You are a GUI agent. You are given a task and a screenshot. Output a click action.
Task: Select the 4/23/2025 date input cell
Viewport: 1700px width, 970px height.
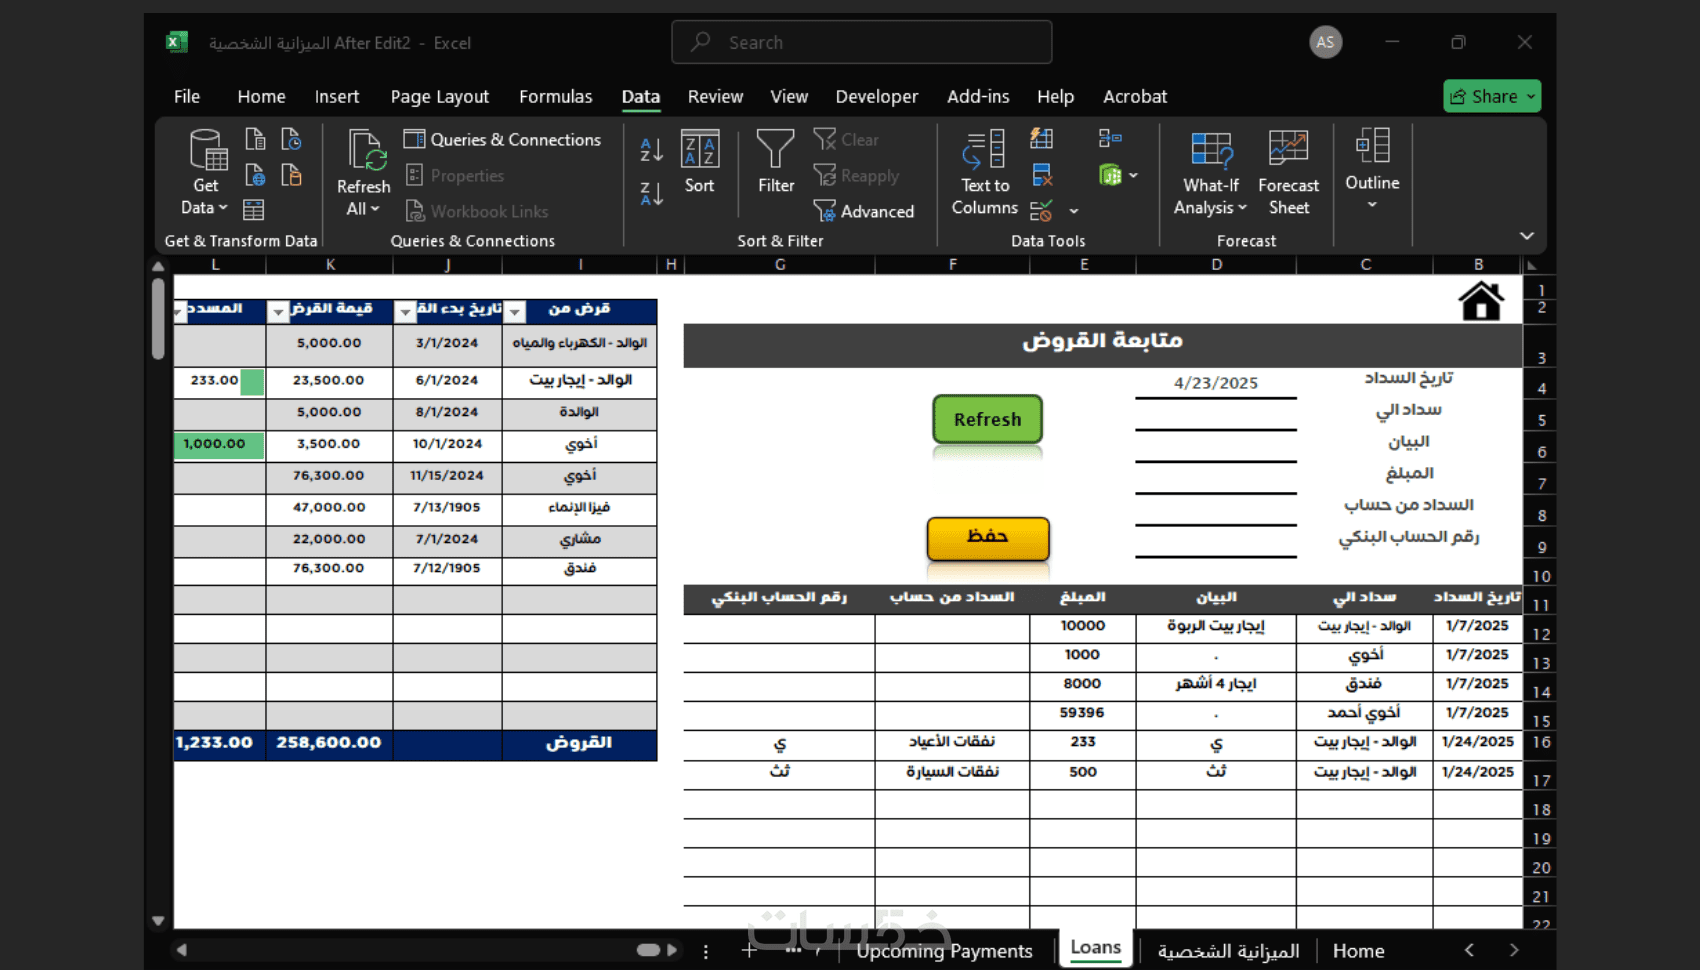click(x=1216, y=383)
